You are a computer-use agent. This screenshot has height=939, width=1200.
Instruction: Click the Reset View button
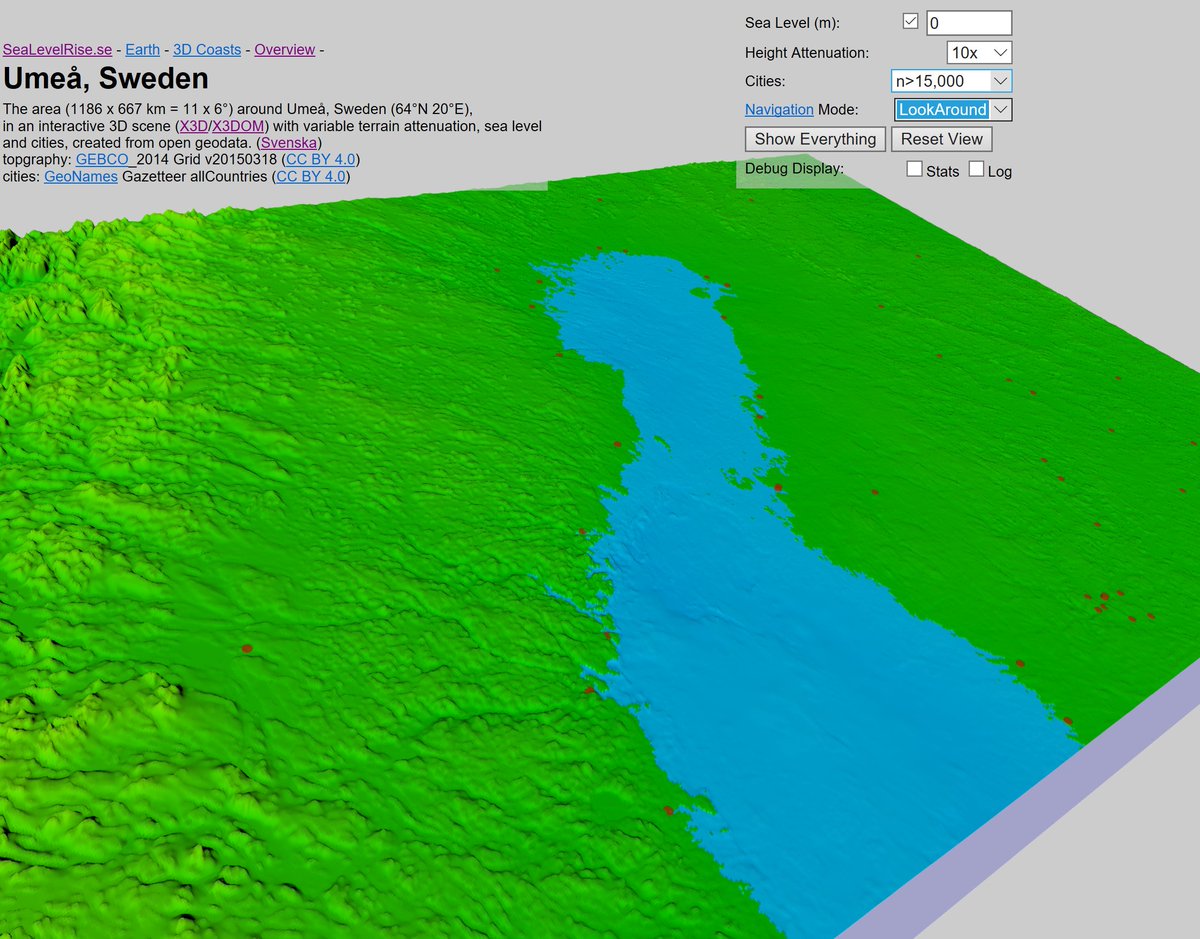coord(942,139)
